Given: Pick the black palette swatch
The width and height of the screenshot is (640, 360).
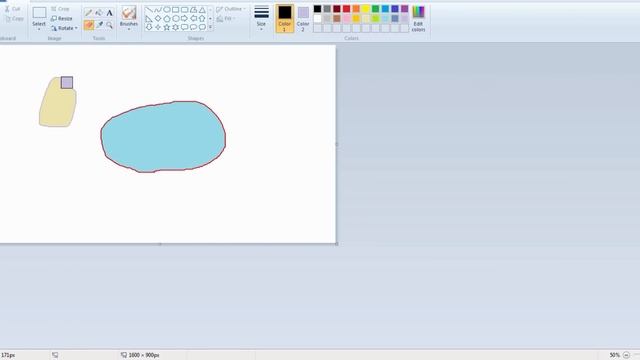Looking at the screenshot, I should click(x=317, y=9).
